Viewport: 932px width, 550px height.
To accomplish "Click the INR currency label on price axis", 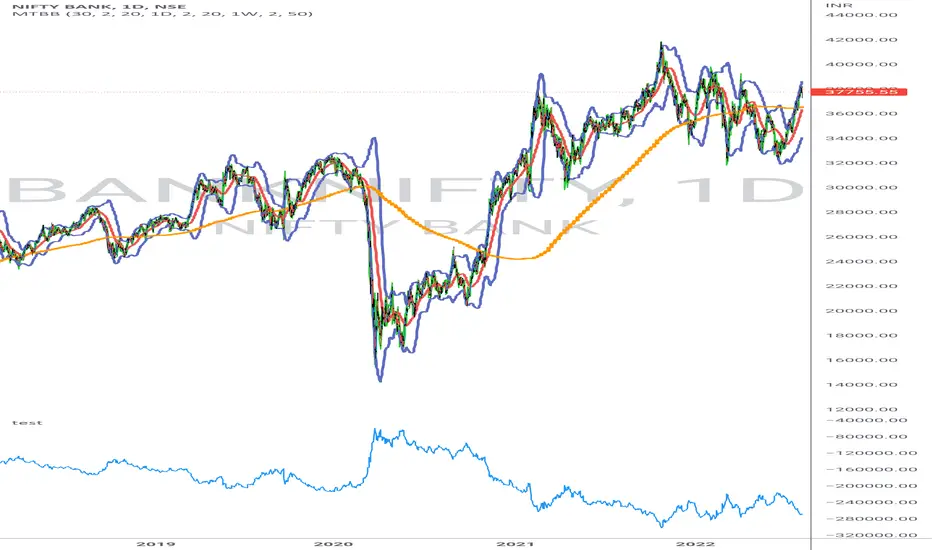I will pyautogui.click(x=839, y=5).
